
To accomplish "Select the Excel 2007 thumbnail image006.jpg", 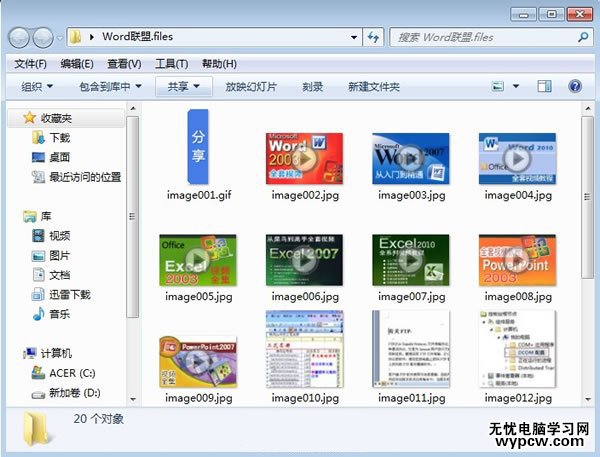I will 304,260.
